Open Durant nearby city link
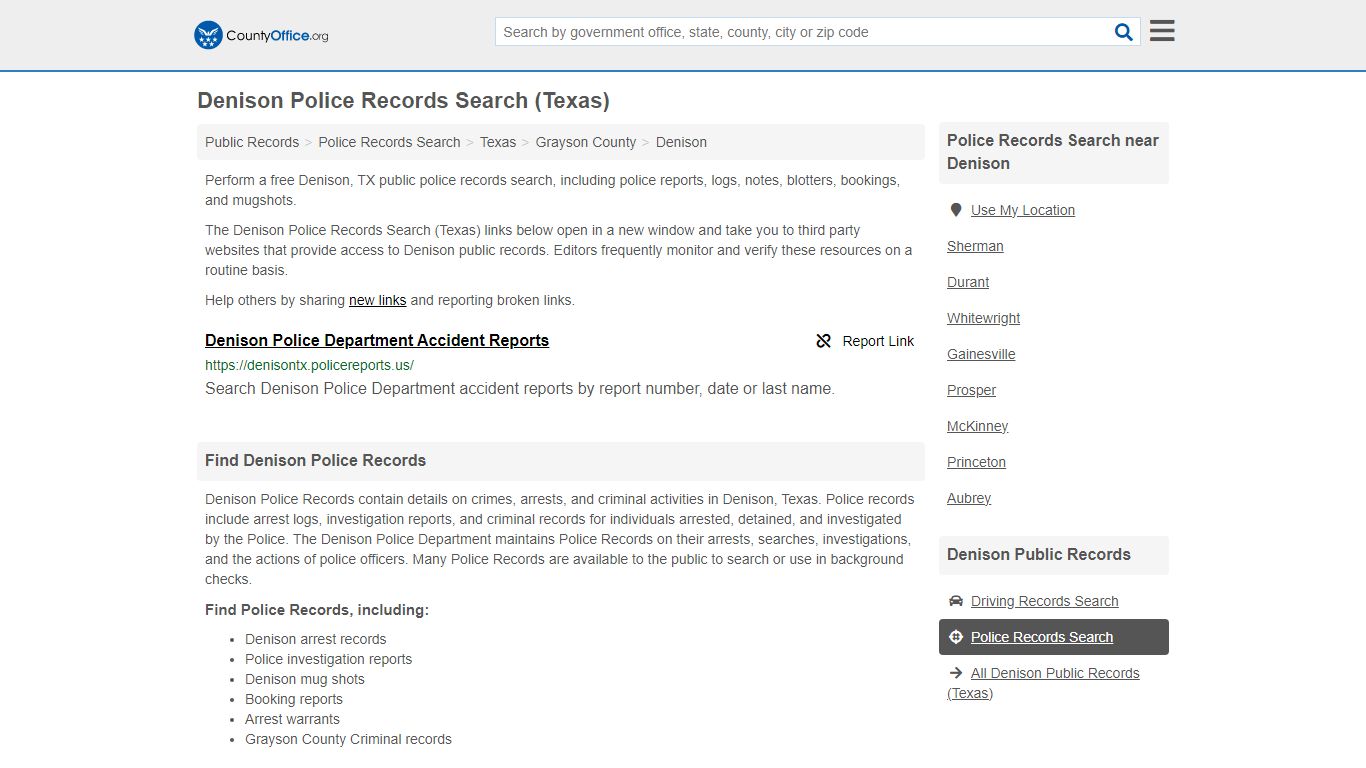This screenshot has width=1366, height=768. (x=968, y=282)
